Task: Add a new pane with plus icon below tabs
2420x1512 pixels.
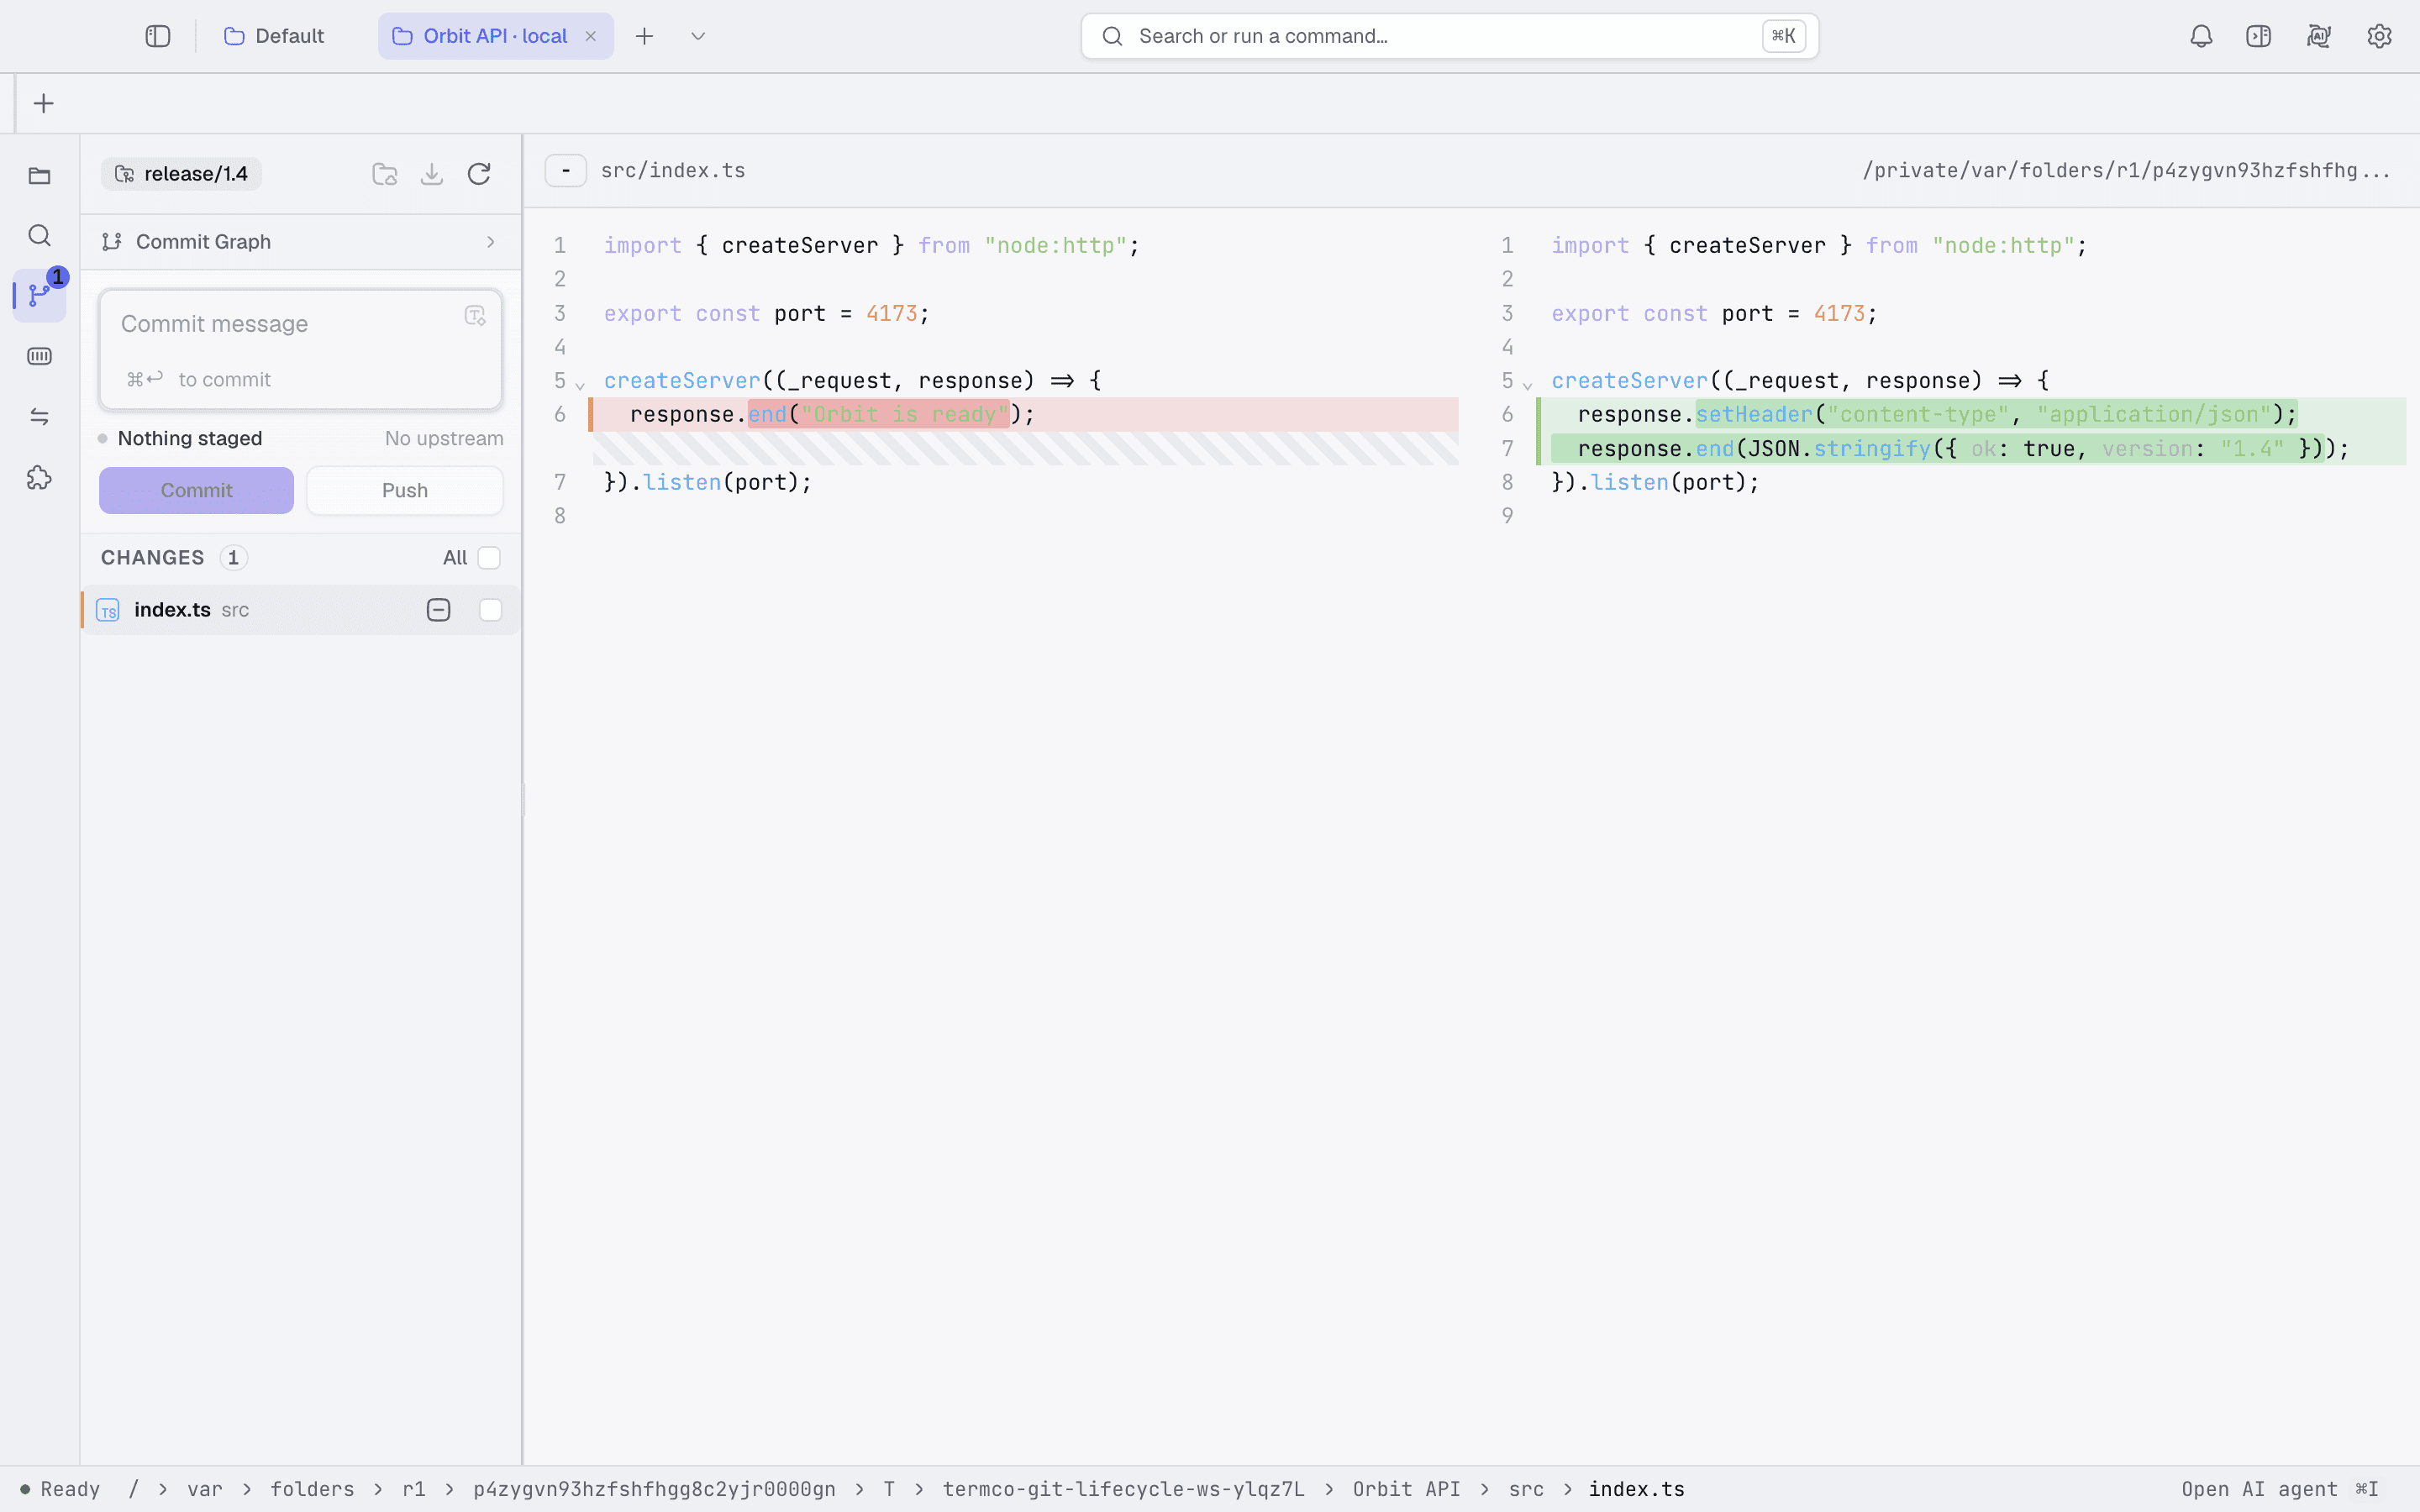Action: (44, 103)
